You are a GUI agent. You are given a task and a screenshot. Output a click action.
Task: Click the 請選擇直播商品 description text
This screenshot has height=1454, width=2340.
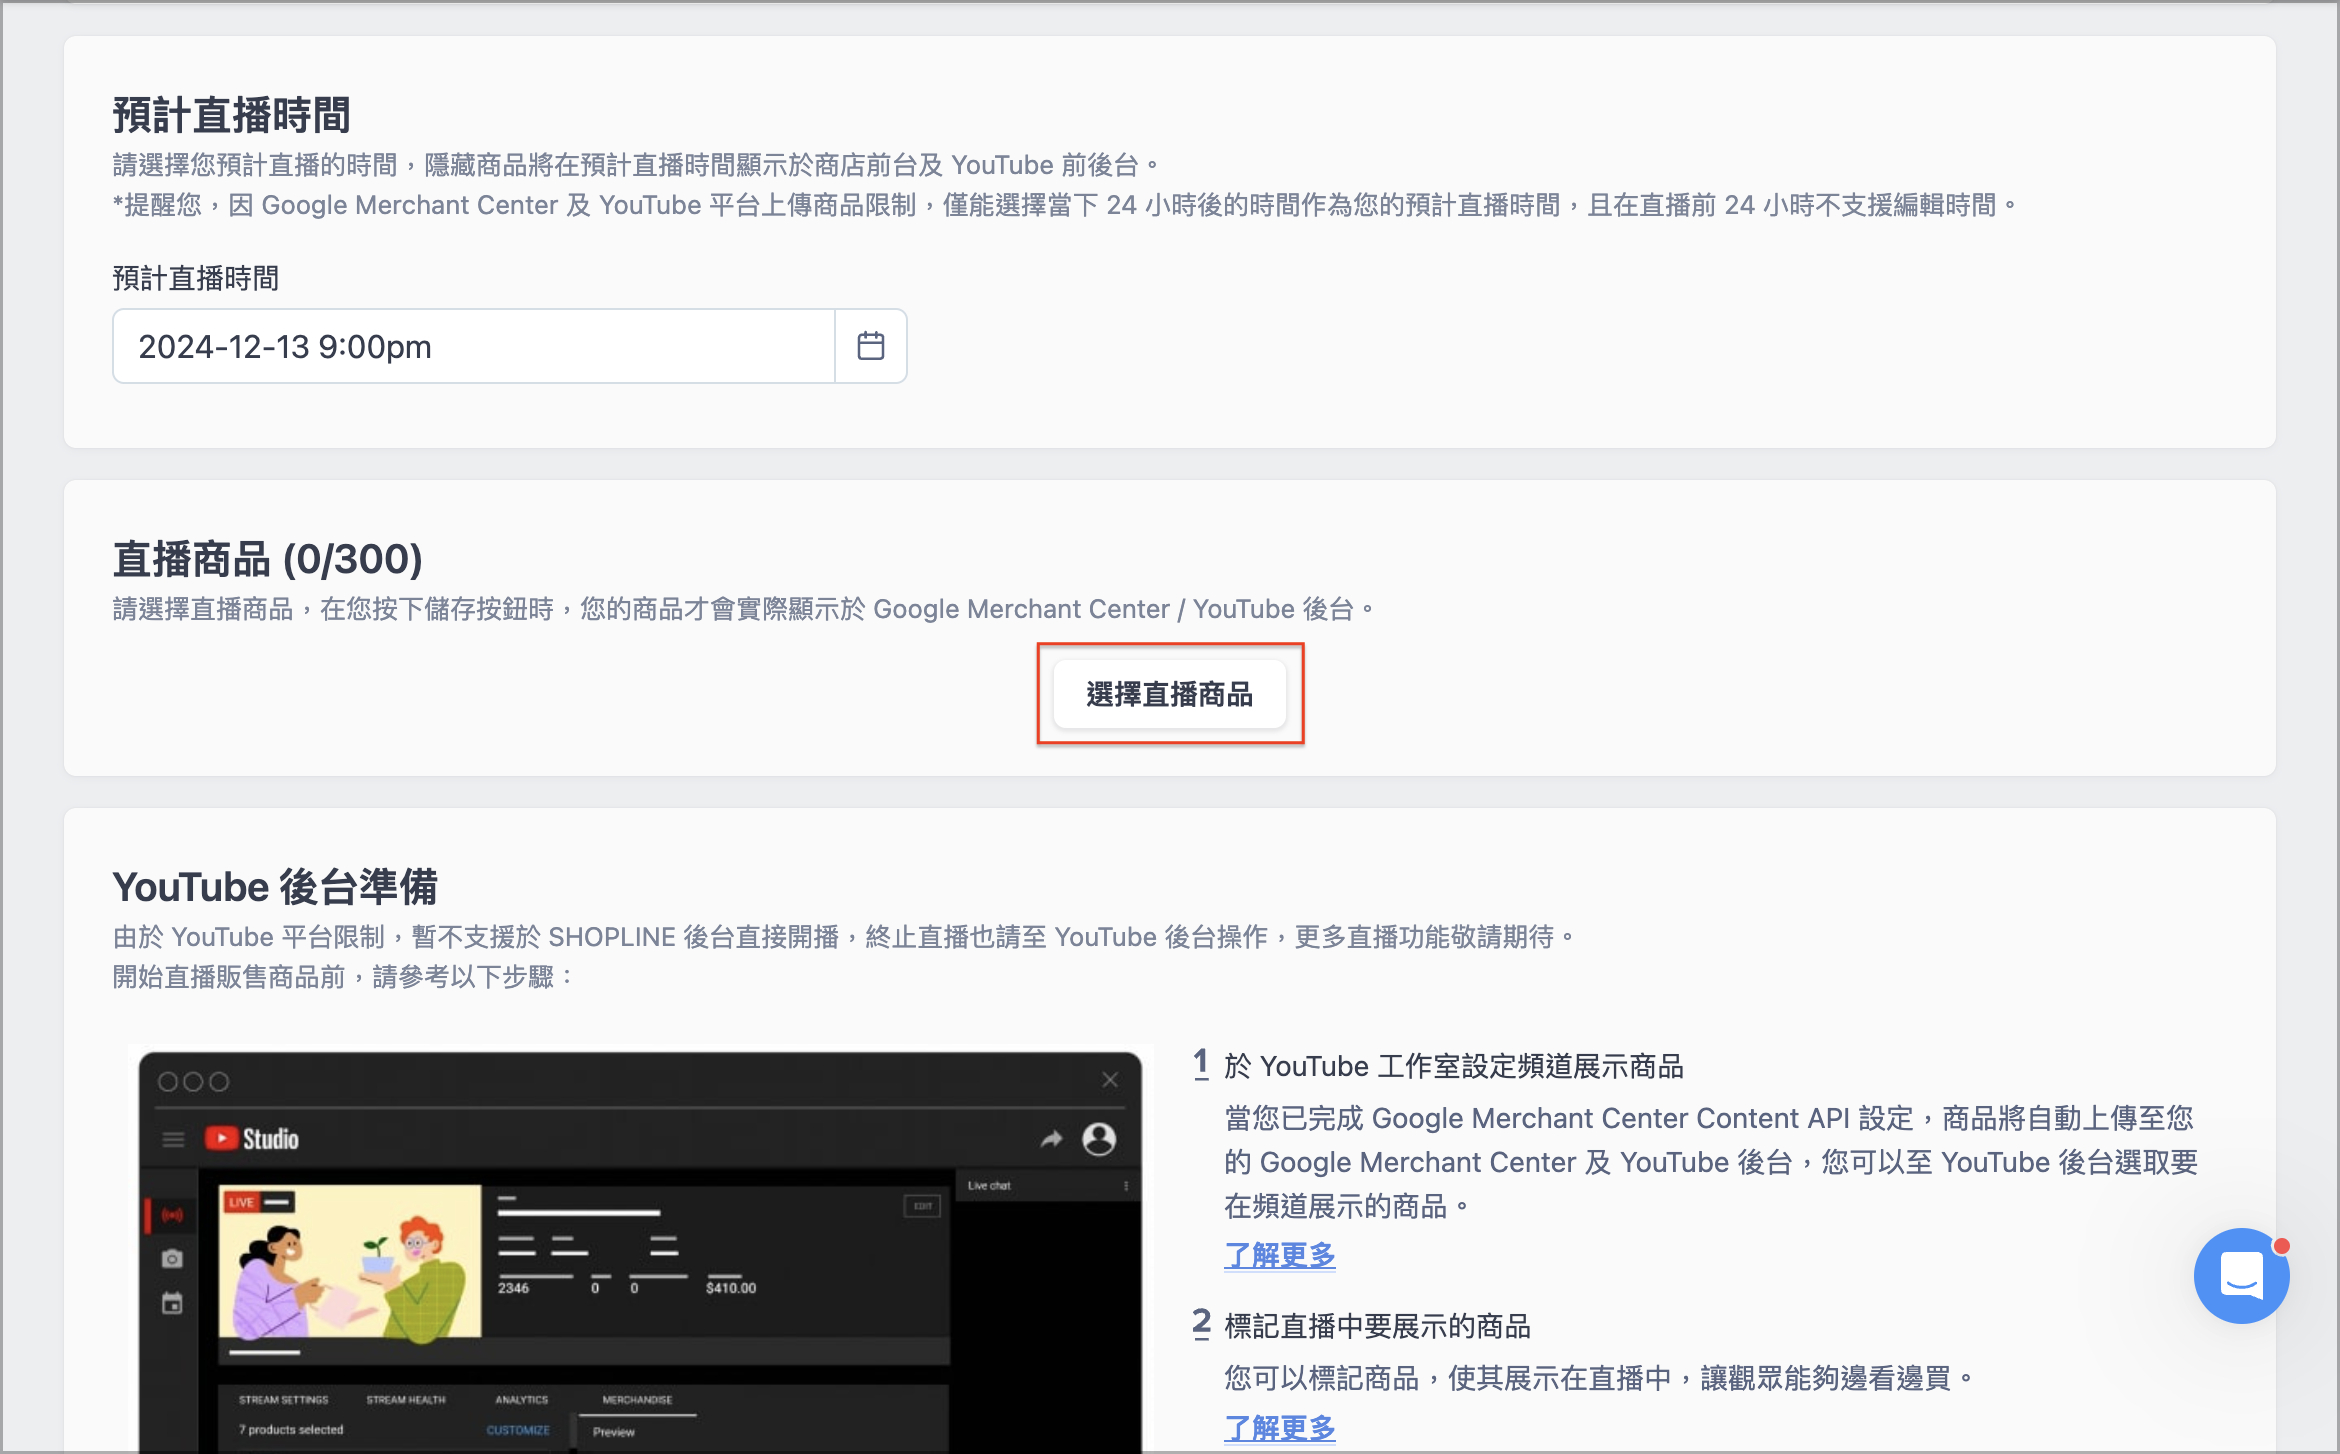745,609
